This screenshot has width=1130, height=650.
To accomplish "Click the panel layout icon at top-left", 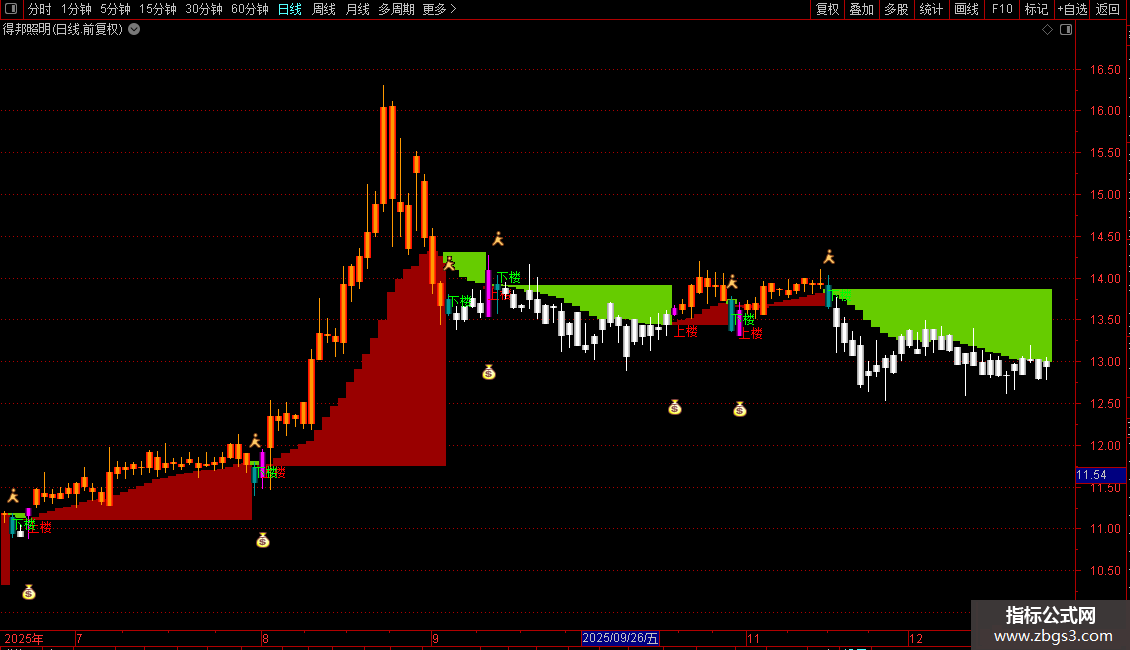I will [11, 9].
